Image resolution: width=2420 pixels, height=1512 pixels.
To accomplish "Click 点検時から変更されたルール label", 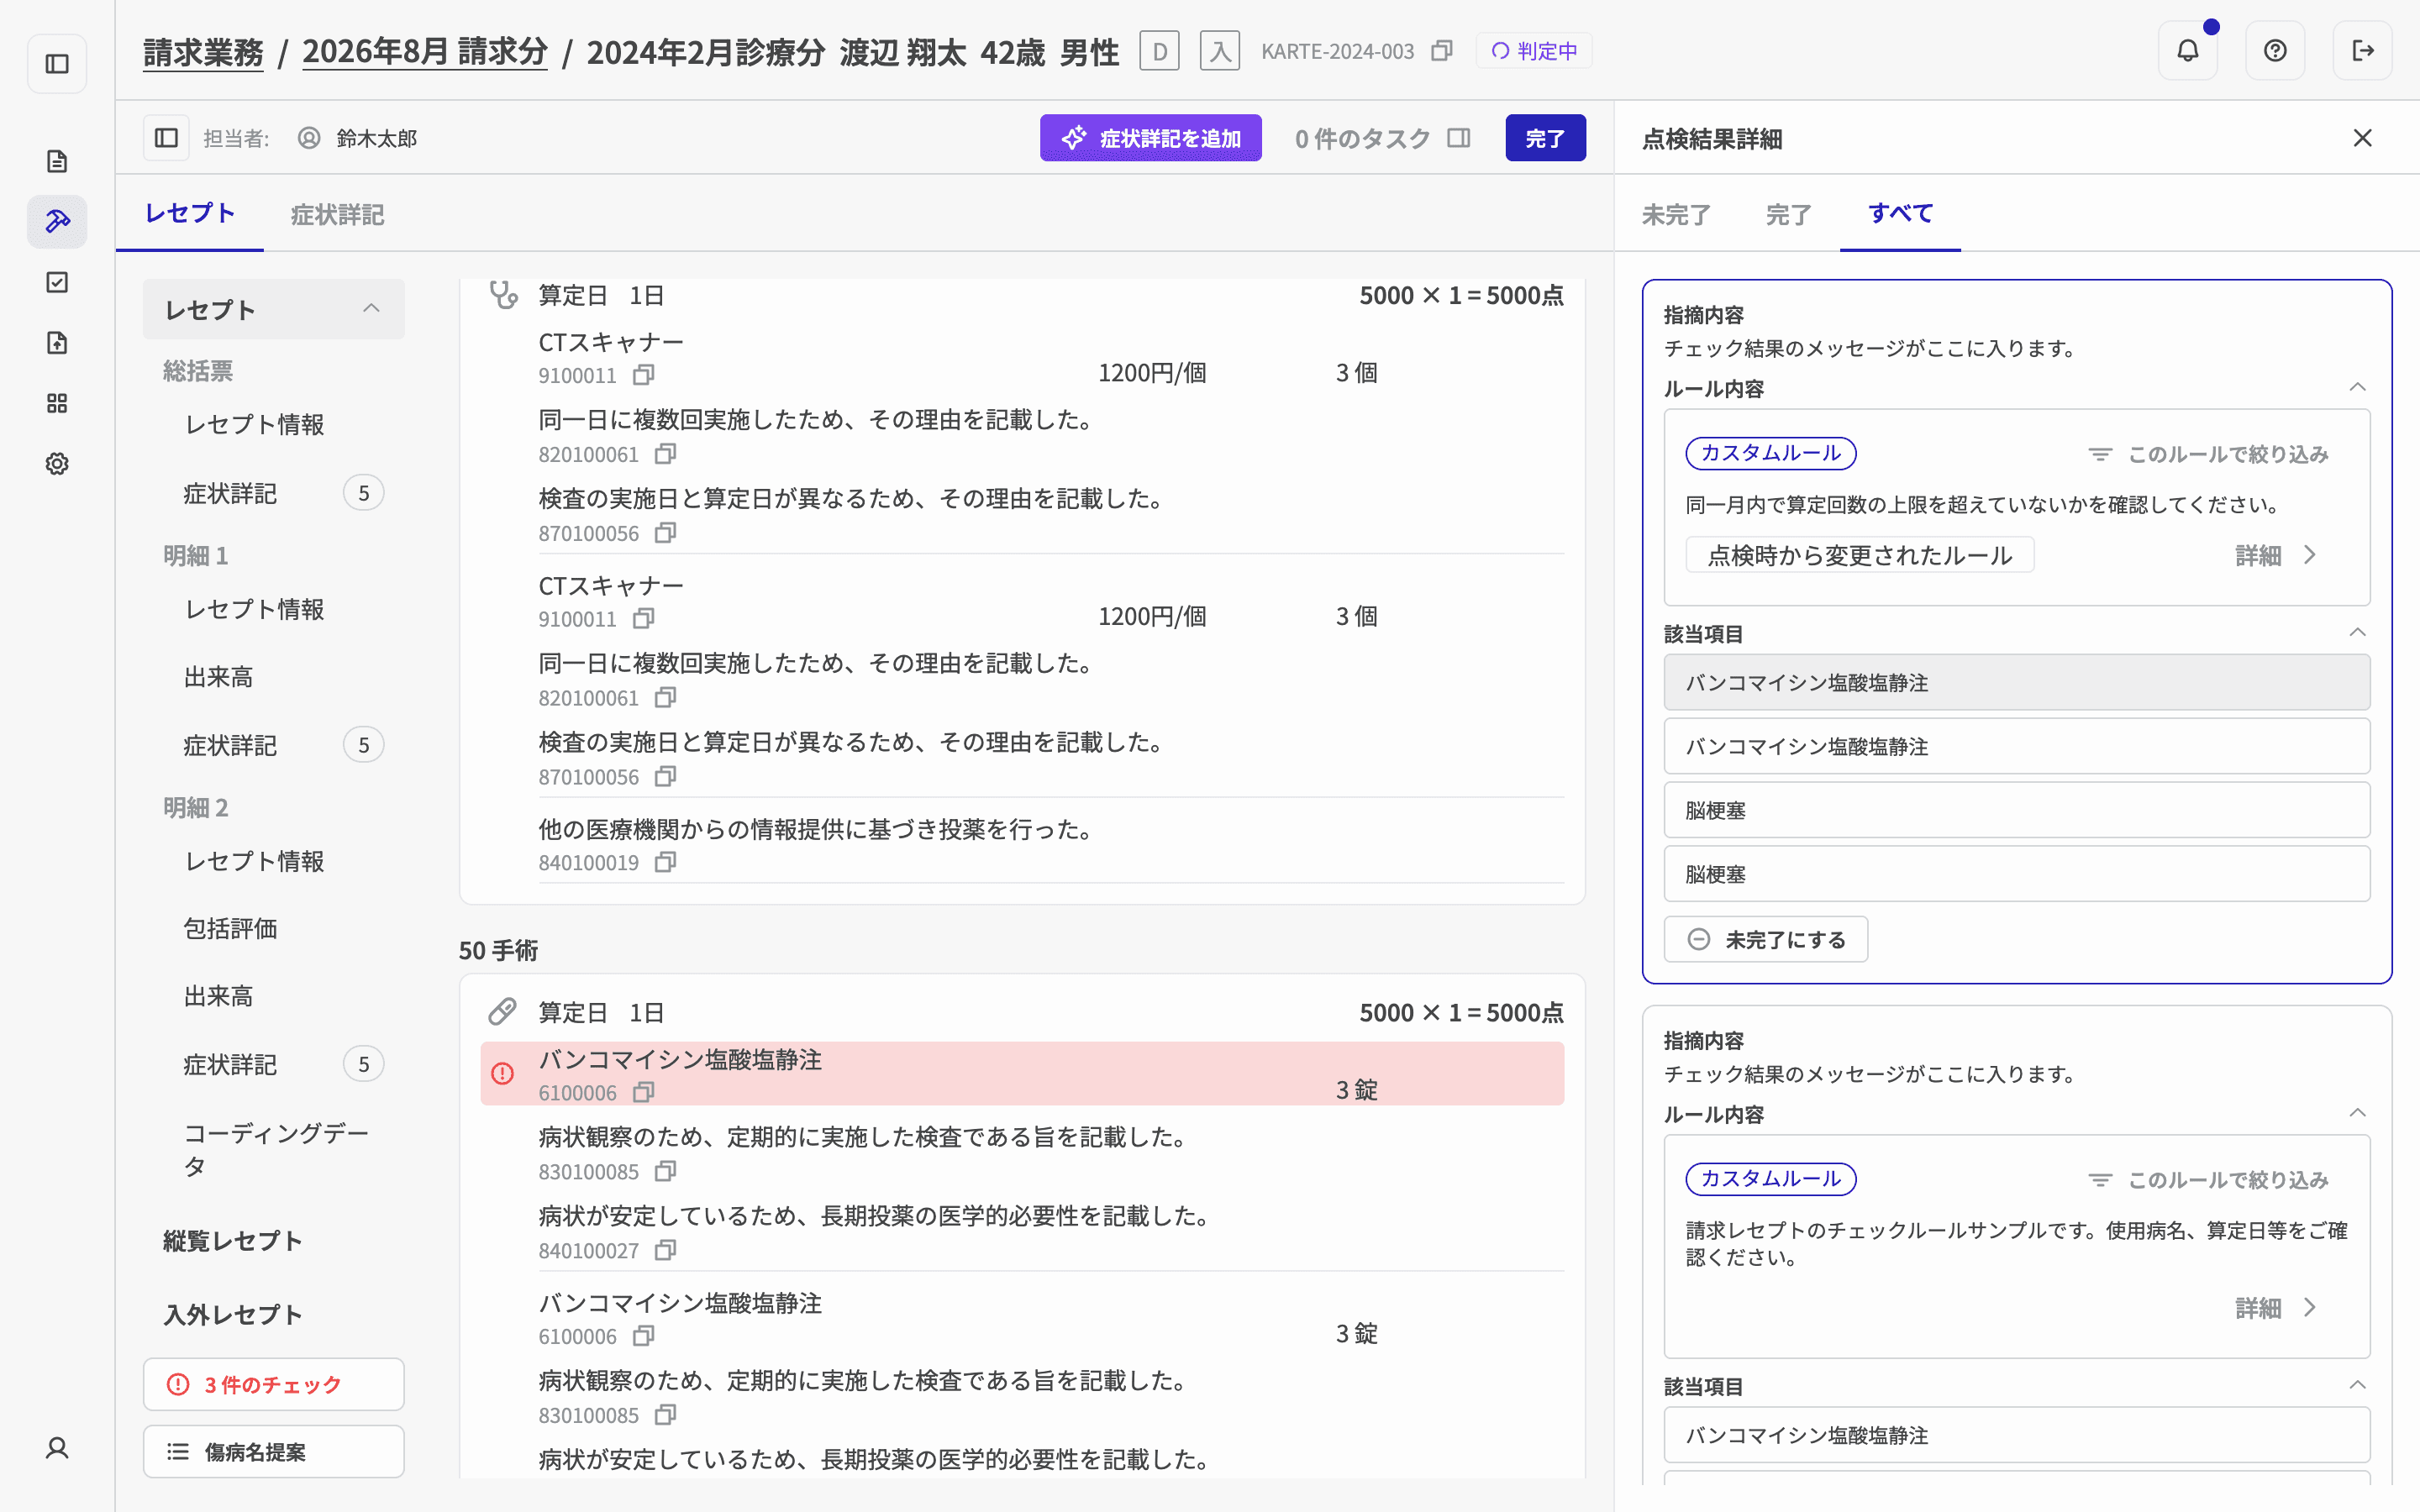I will (x=1860, y=555).
